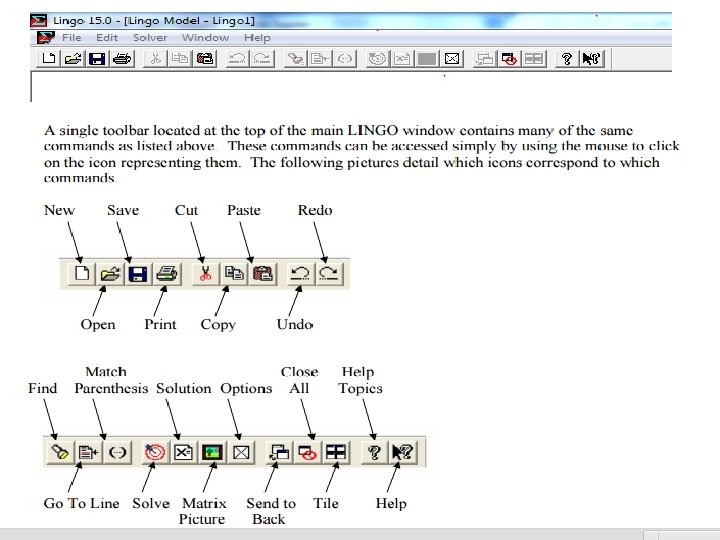720x540 pixels.
Task: Click the Options icon in the labeled diagram
Action: [241, 452]
